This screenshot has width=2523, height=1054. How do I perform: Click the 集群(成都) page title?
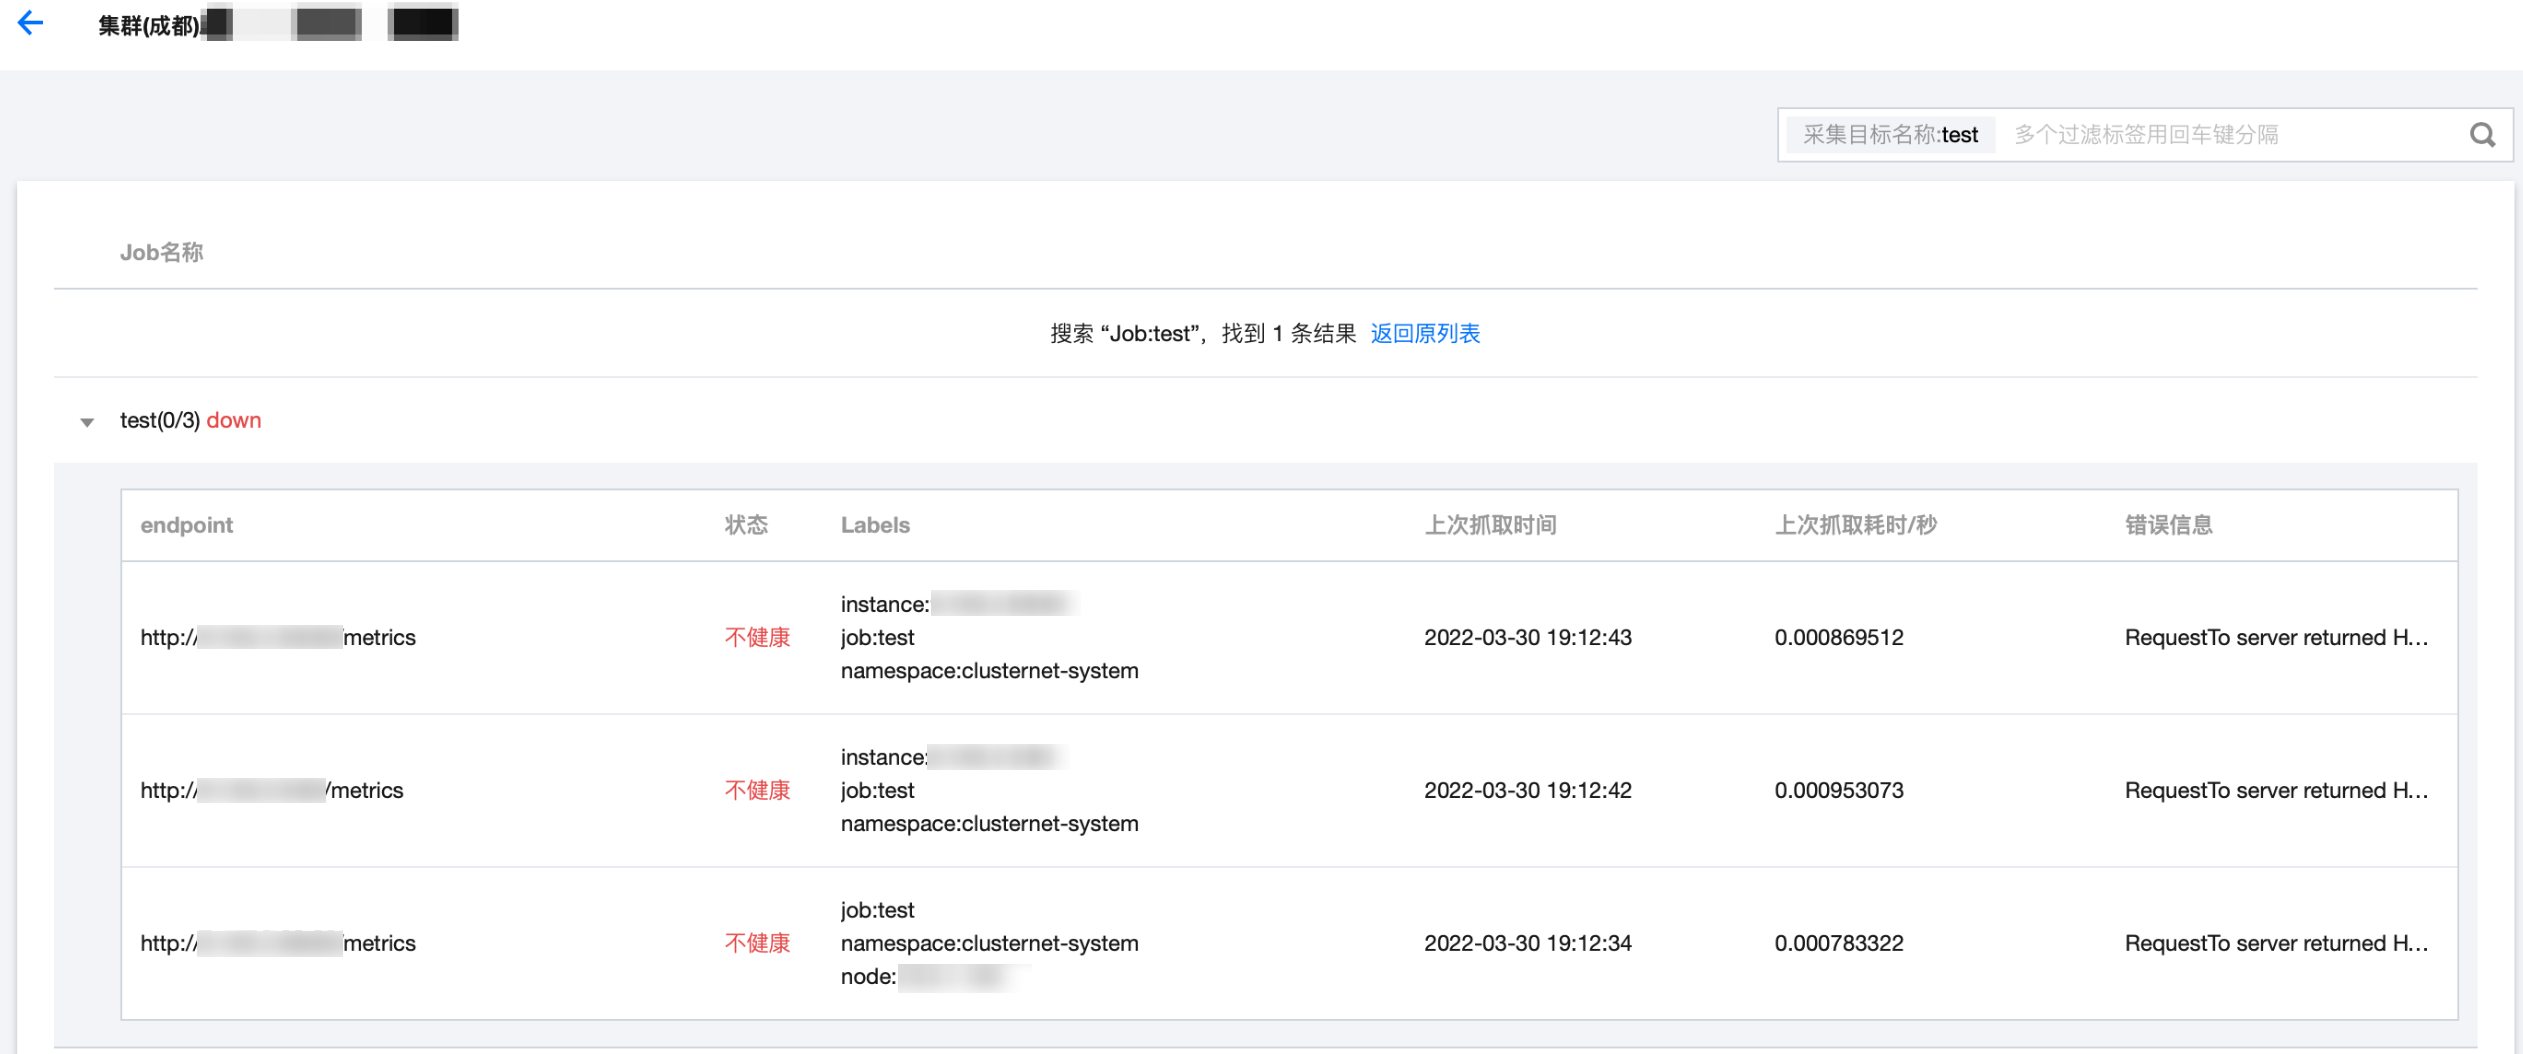click(149, 25)
